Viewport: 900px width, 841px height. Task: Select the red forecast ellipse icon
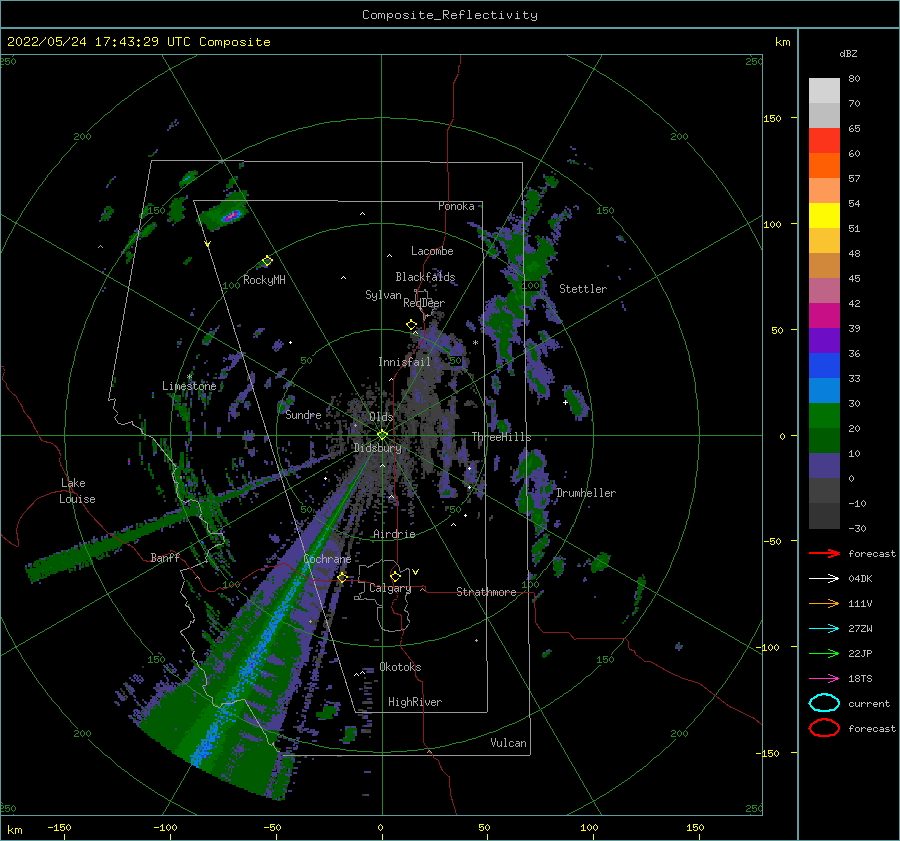[824, 728]
